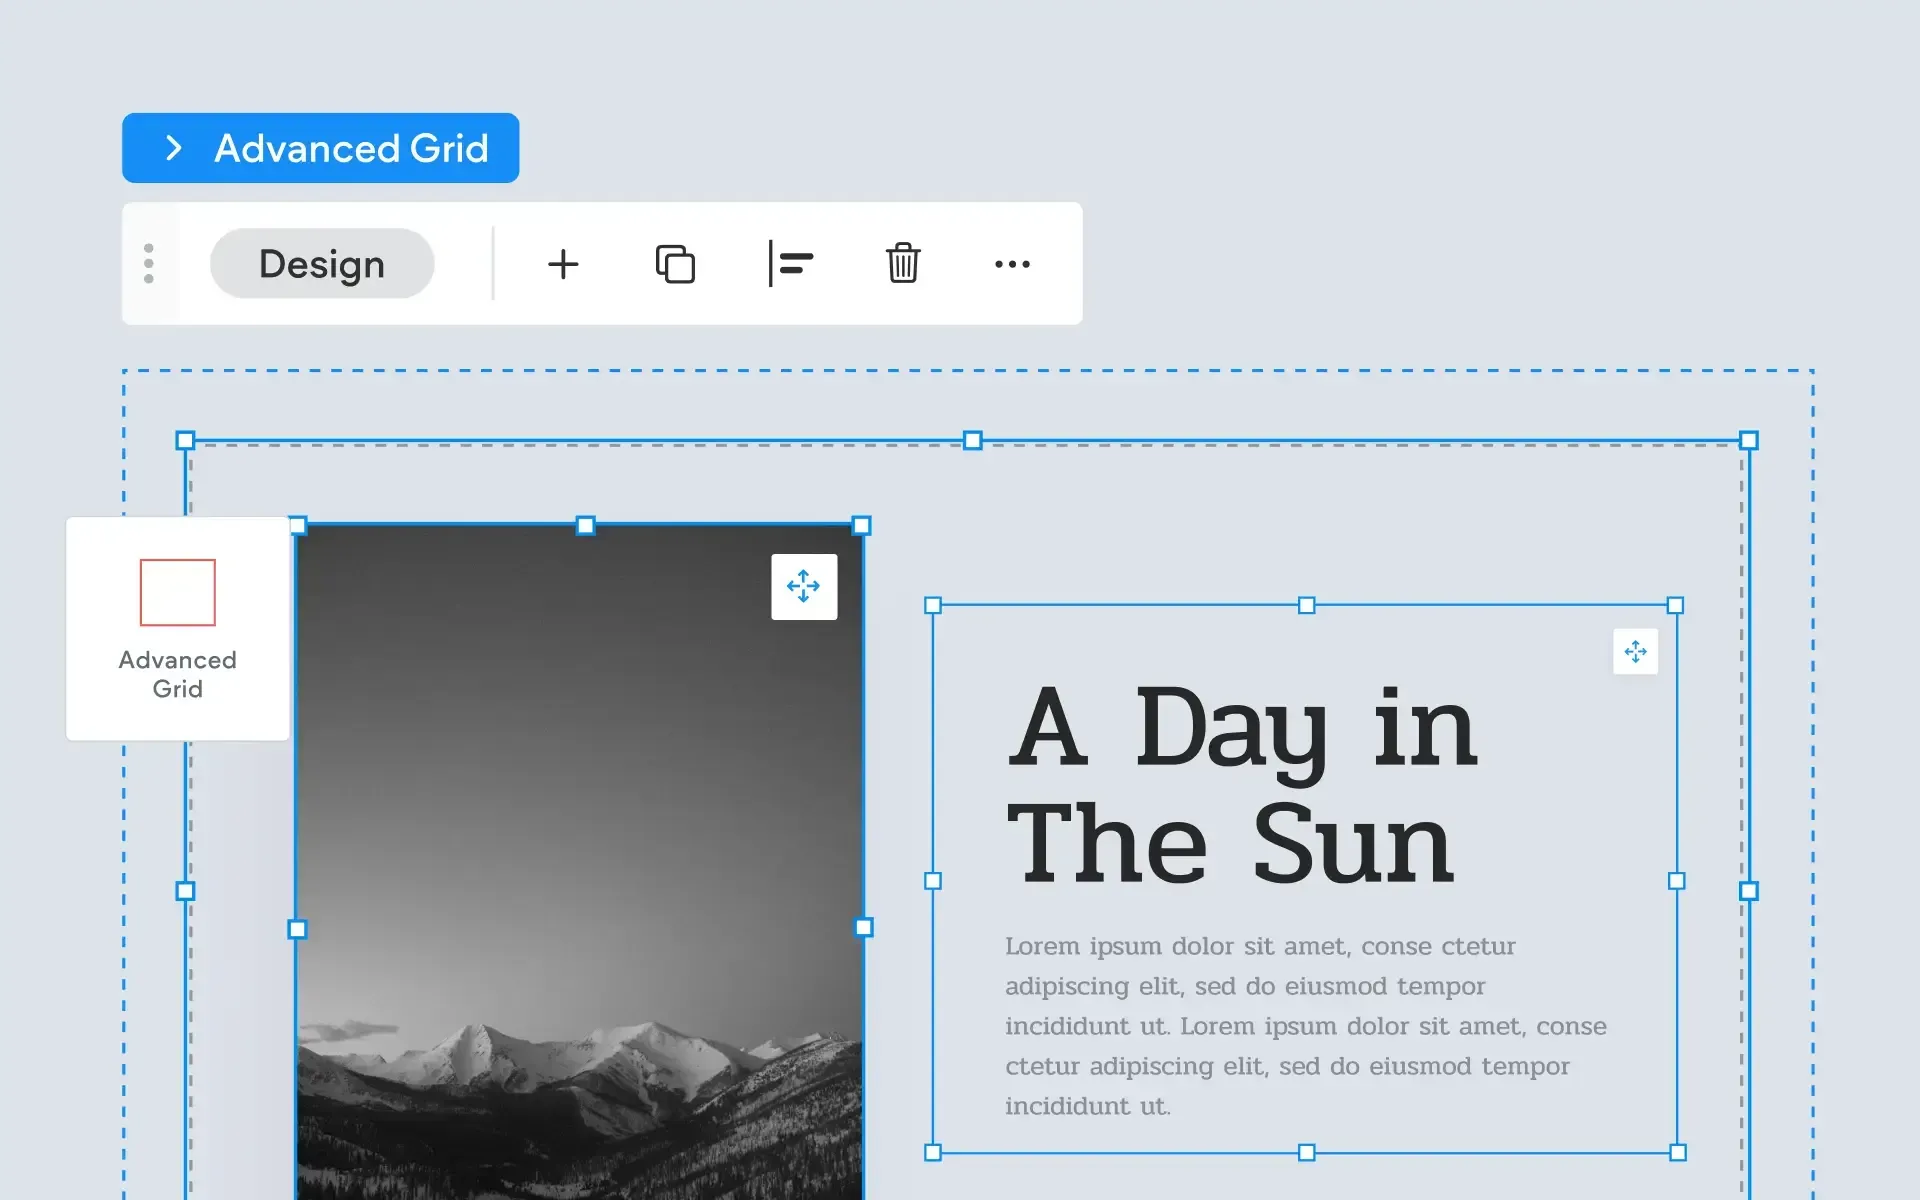Expand the chevron beside Advanced Grid
1920x1200 pixels.
click(x=174, y=148)
